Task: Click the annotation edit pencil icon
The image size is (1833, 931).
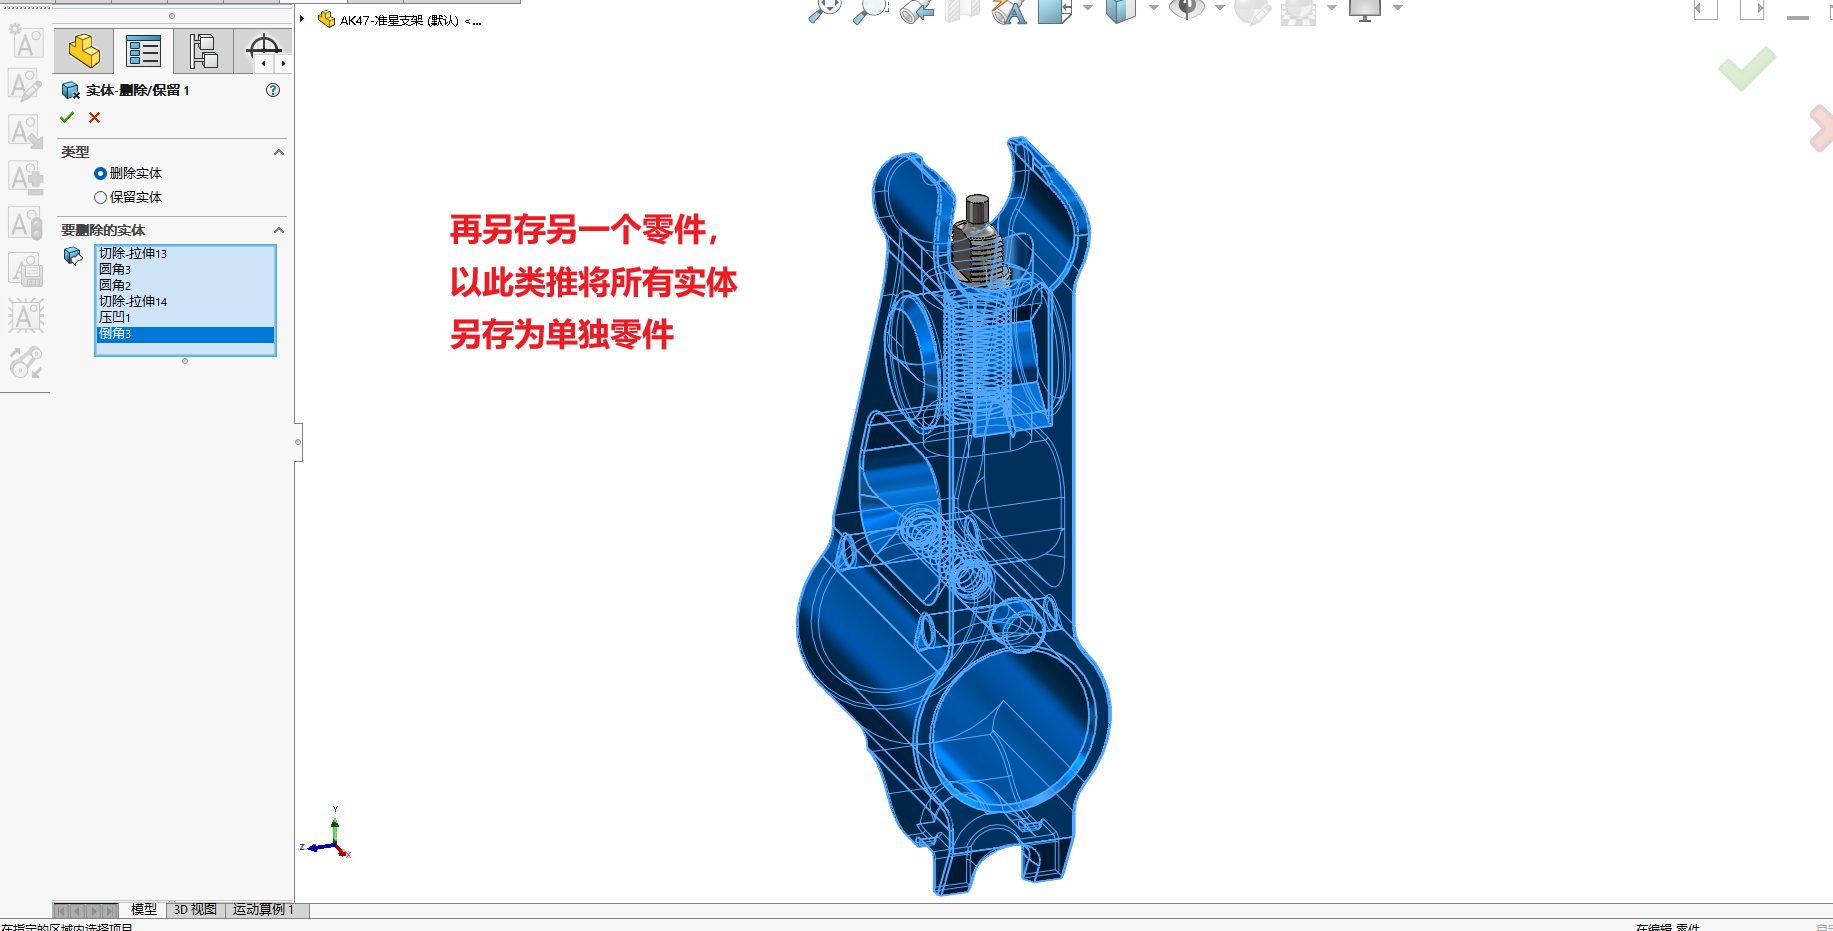Action: pyautogui.click(x=26, y=86)
